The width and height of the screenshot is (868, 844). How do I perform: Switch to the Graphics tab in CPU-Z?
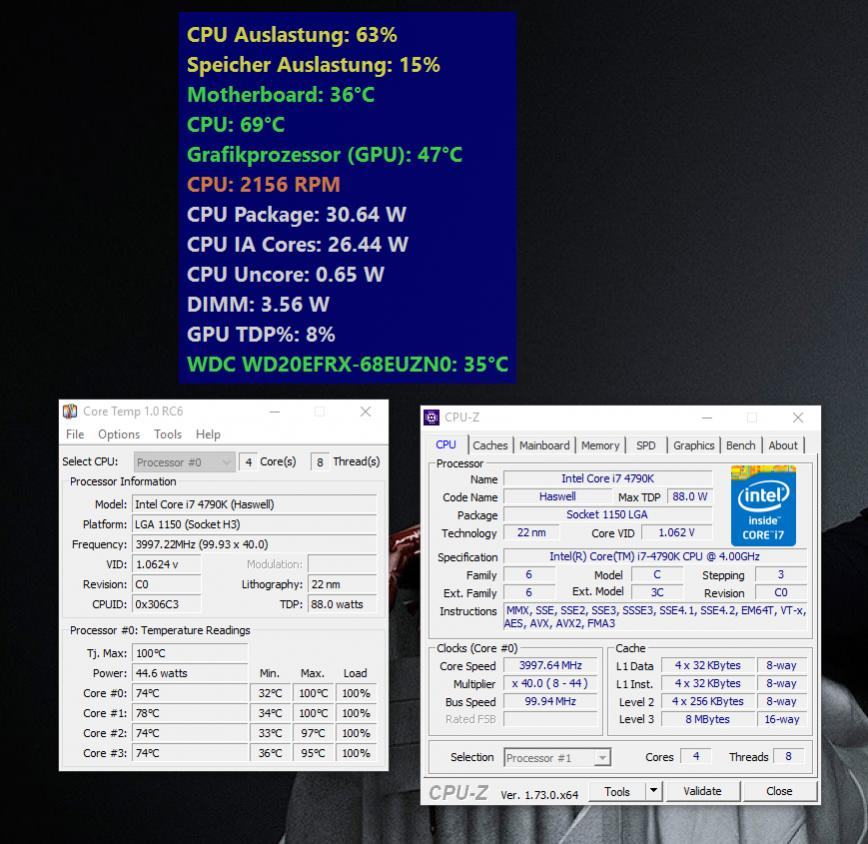coord(694,446)
